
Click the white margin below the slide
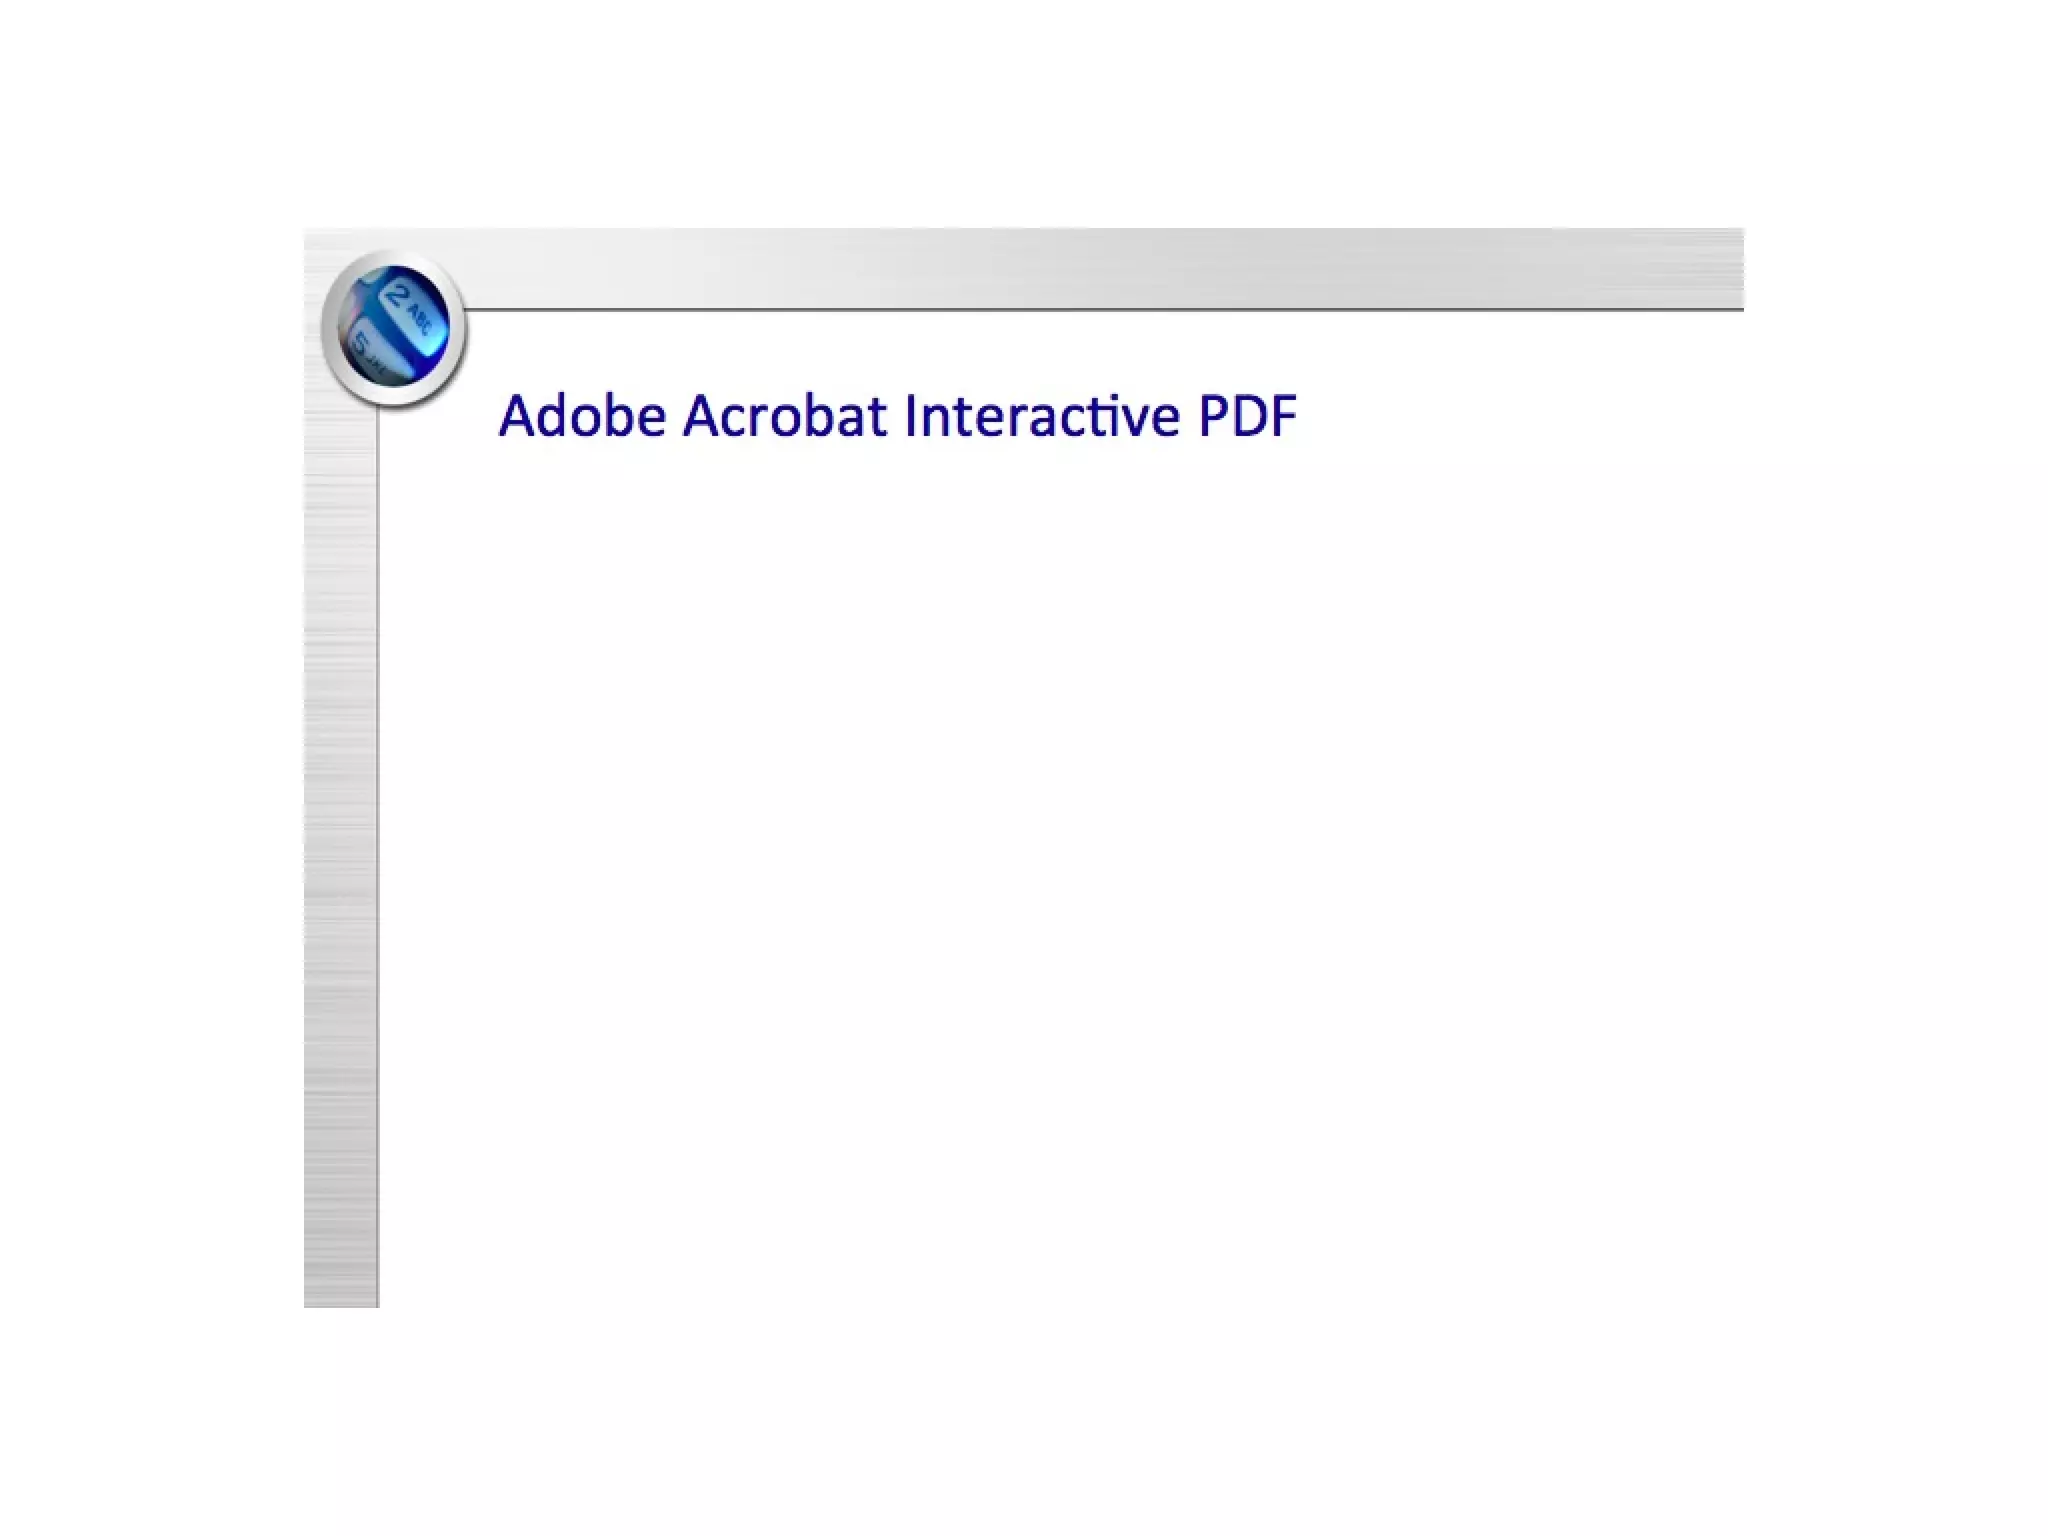click(x=1024, y=1420)
